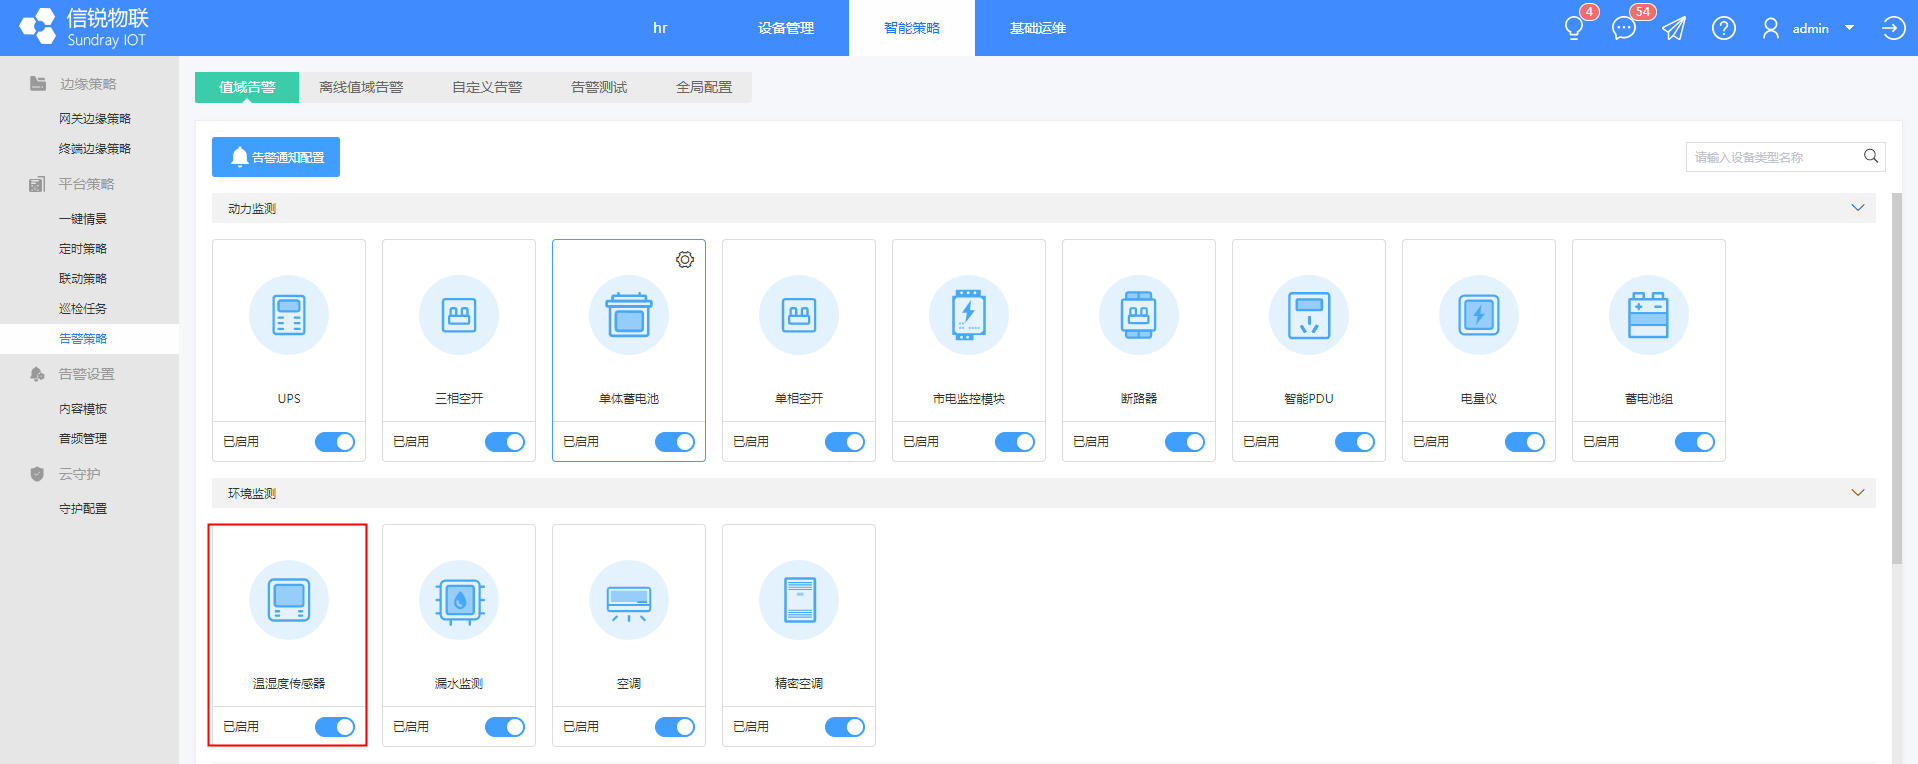This screenshot has width=1918, height=764.
Task: Open the admin account dropdown arrow
Action: [x=1849, y=28]
